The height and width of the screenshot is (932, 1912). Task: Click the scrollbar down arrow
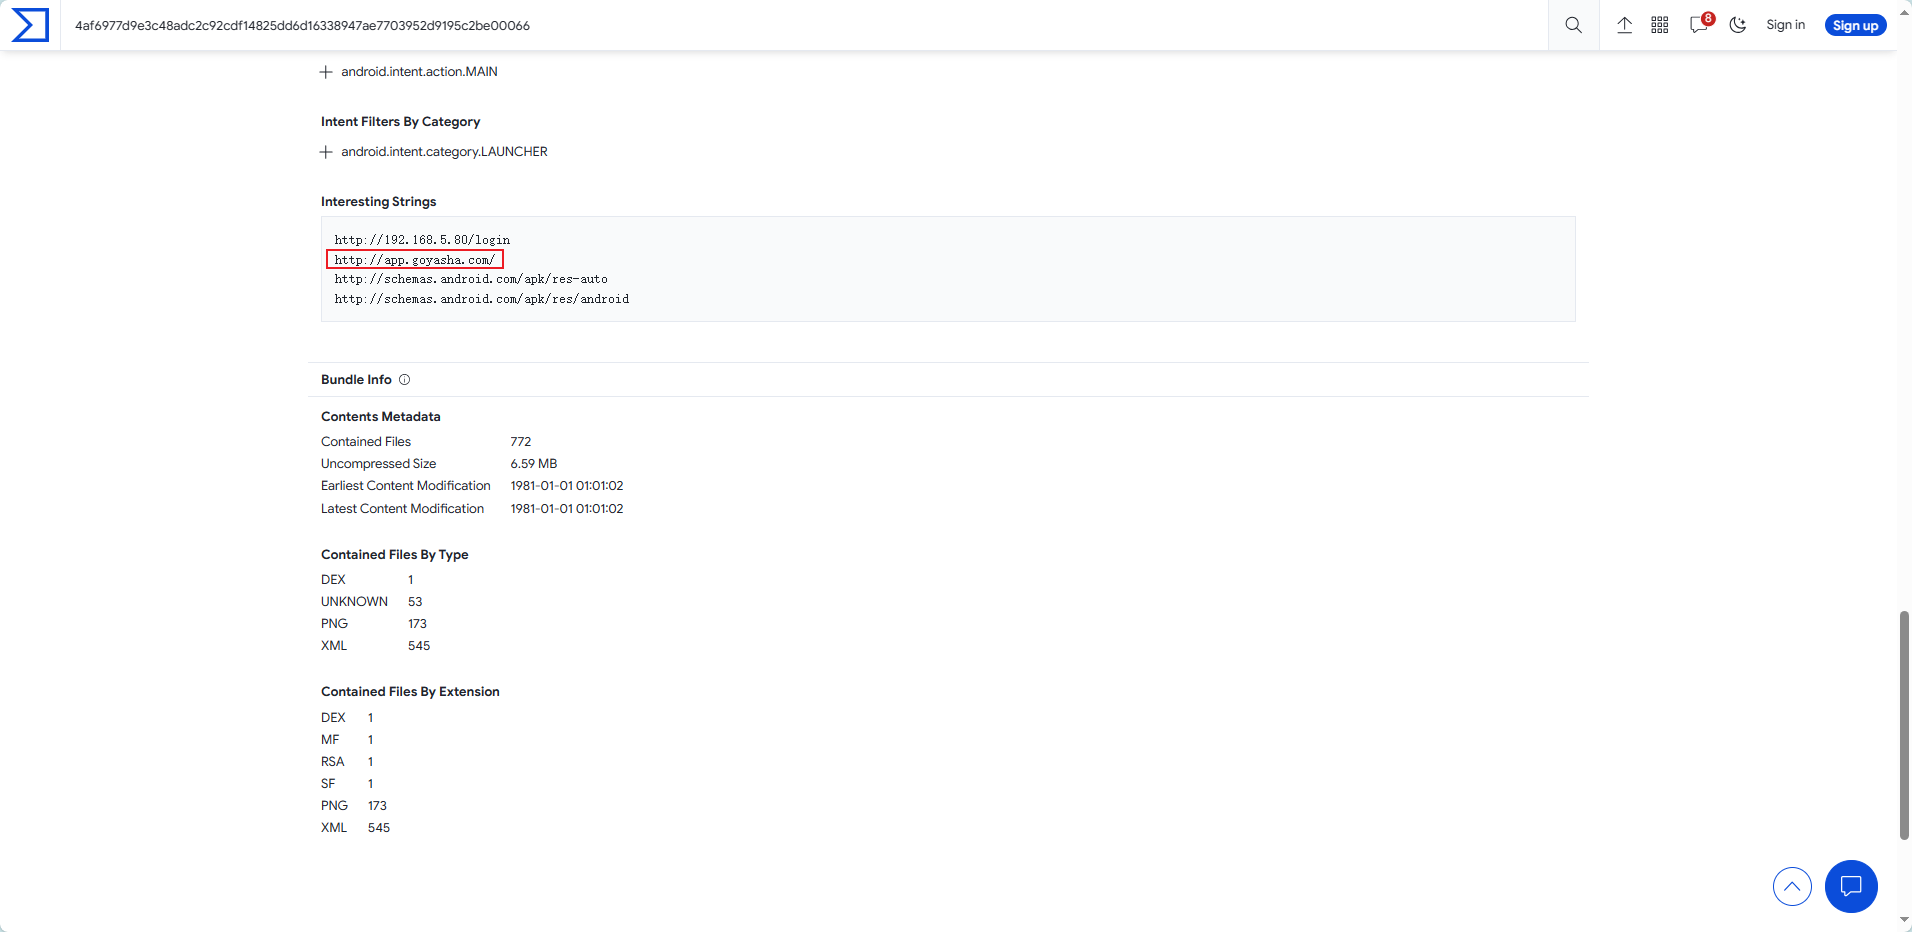1904,920
